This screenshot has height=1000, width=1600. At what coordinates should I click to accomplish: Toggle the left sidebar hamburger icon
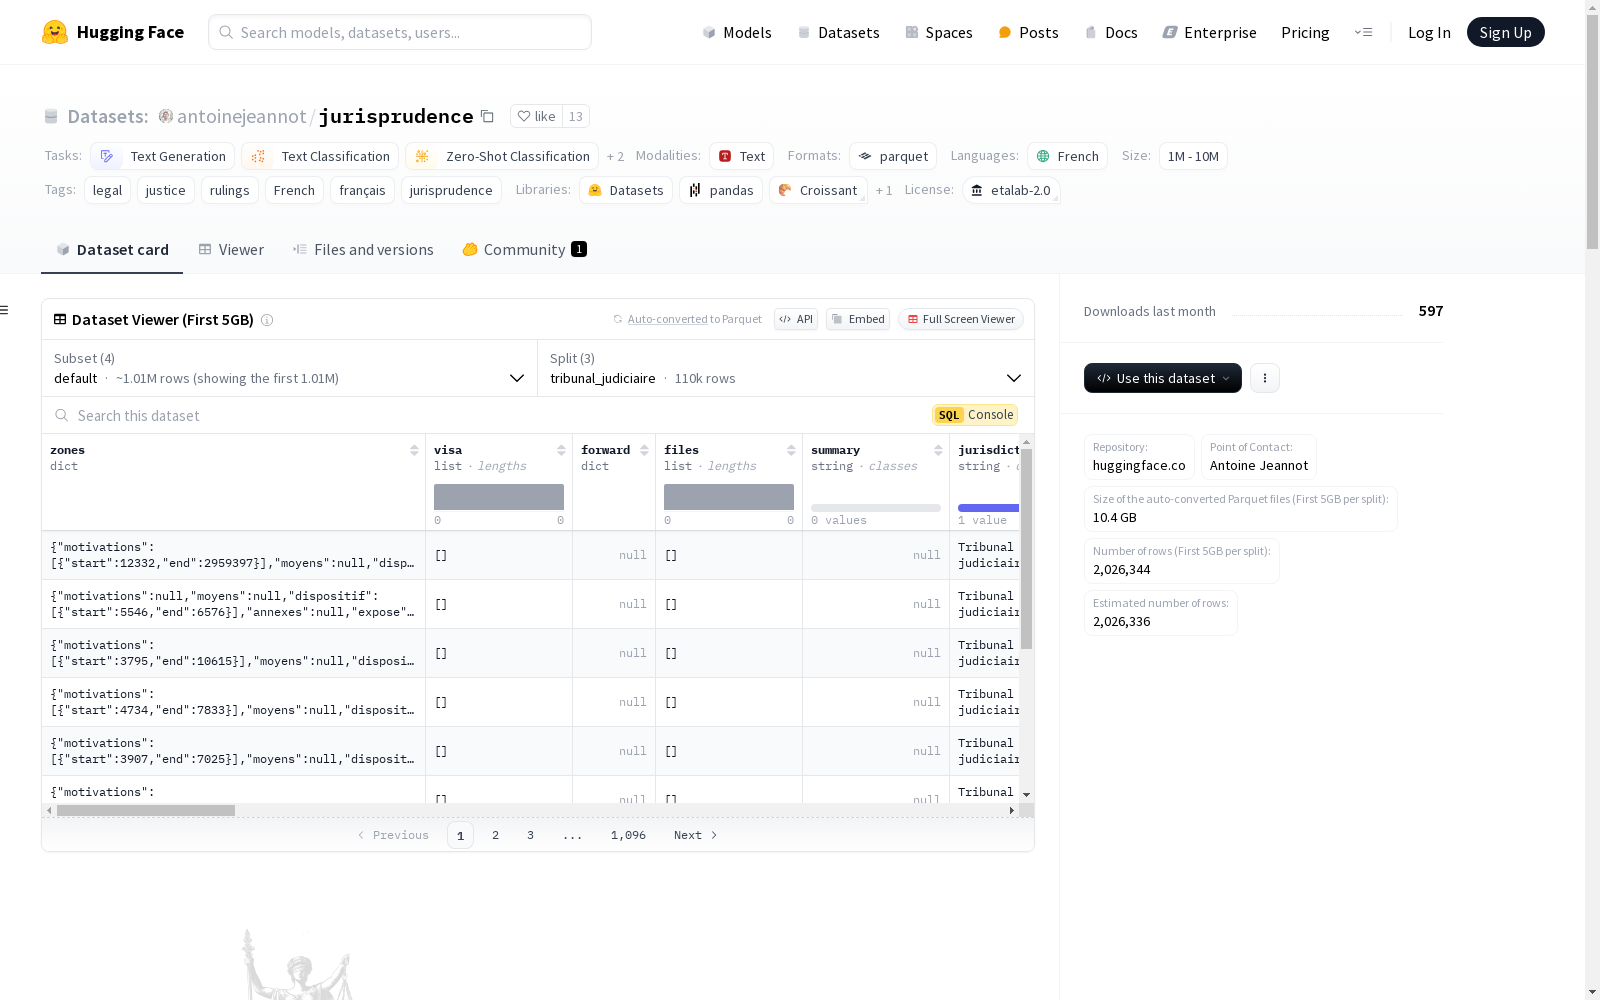5,310
